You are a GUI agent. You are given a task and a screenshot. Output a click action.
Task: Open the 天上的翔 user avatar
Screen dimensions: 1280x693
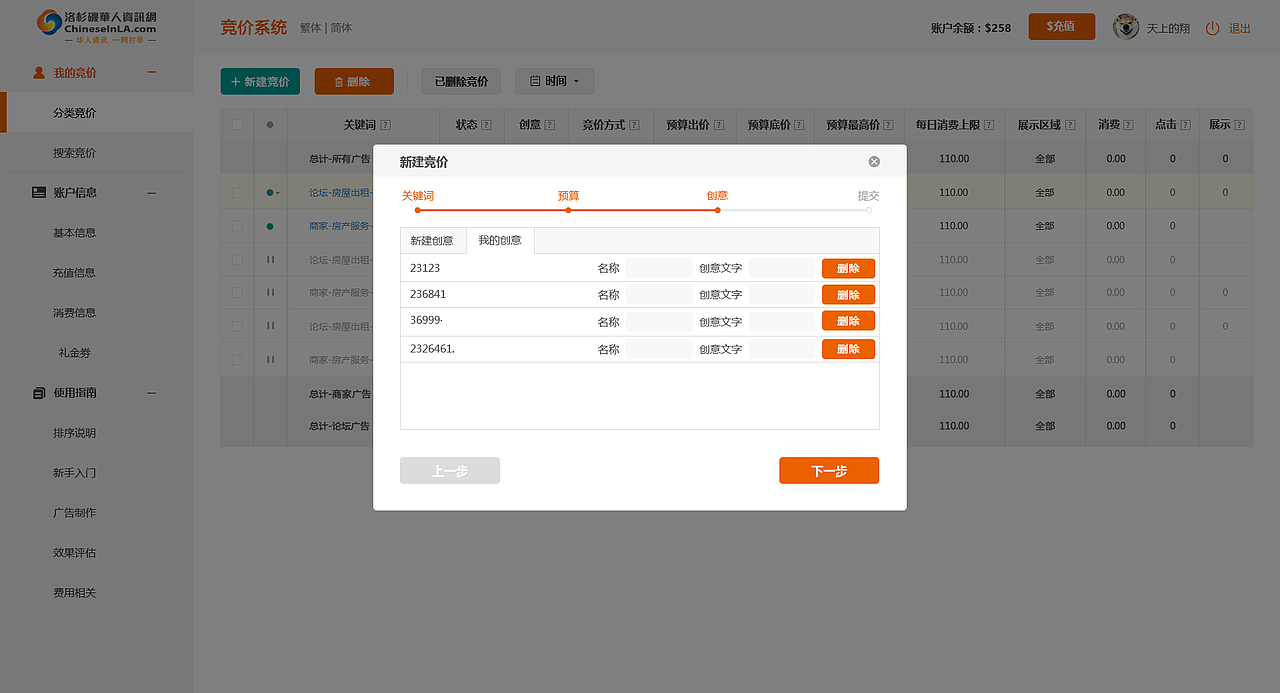[1125, 28]
